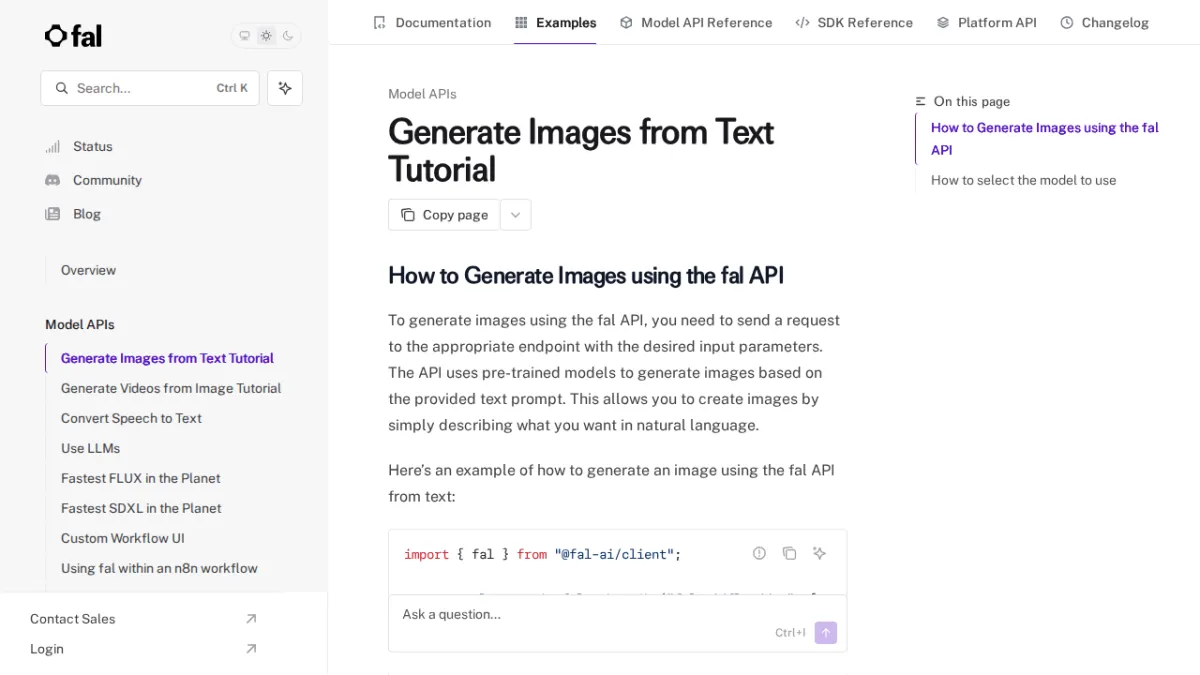Click arrow icon beside Login
The height and width of the screenshot is (675, 1200).
click(251, 649)
